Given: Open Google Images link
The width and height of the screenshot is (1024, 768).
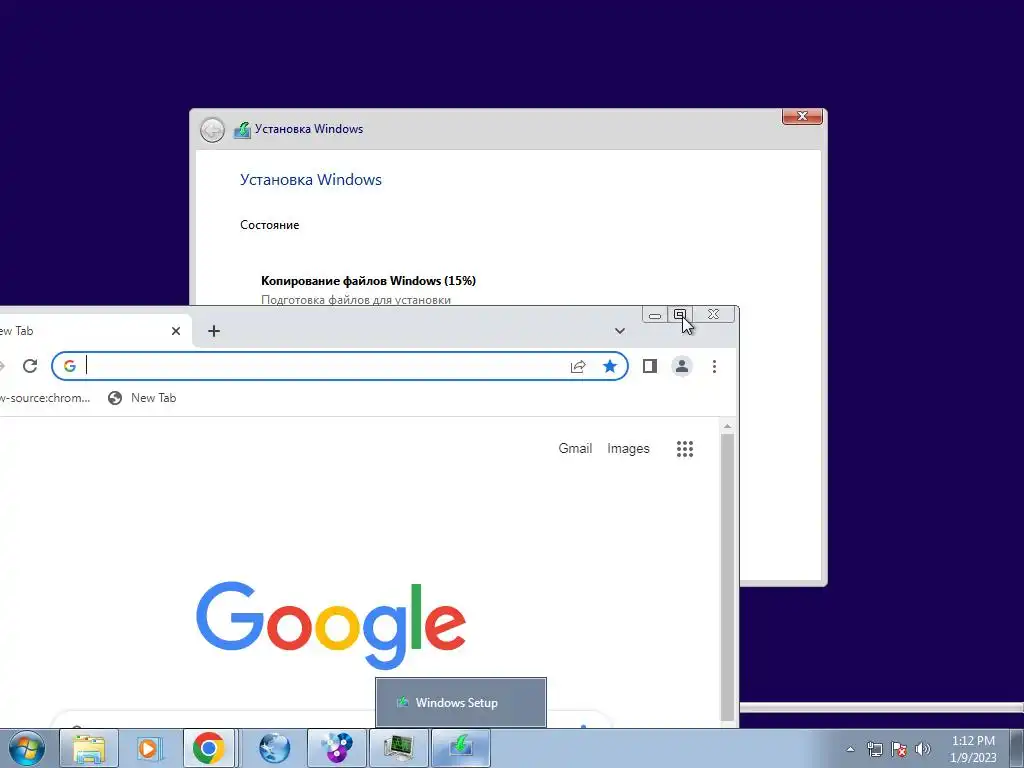Looking at the screenshot, I should pos(628,449).
